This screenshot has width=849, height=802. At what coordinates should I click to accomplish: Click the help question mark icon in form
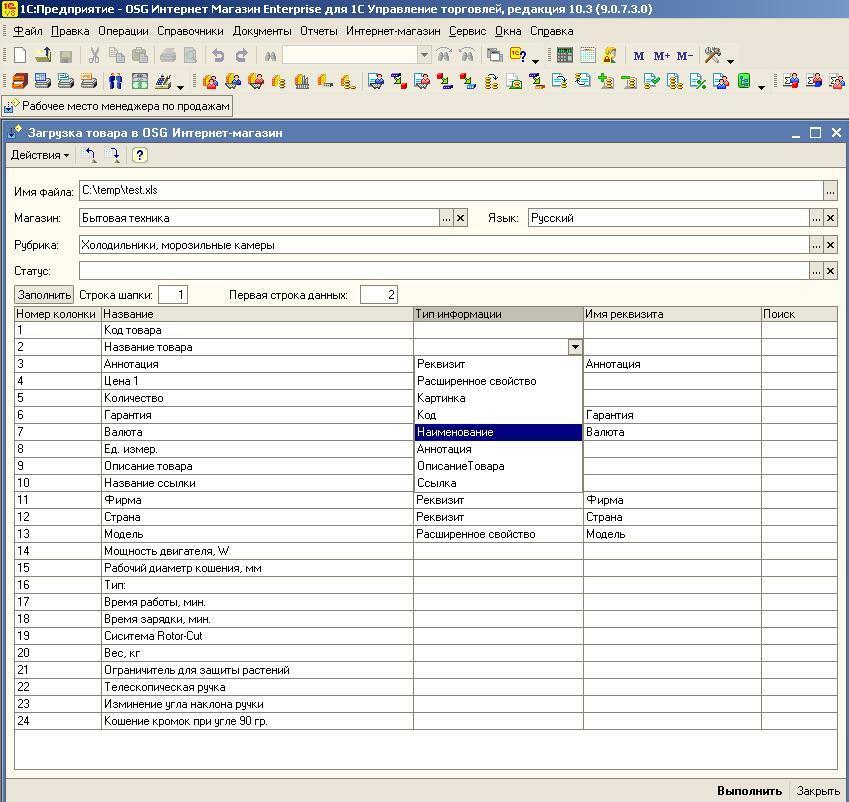click(x=139, y=155)
